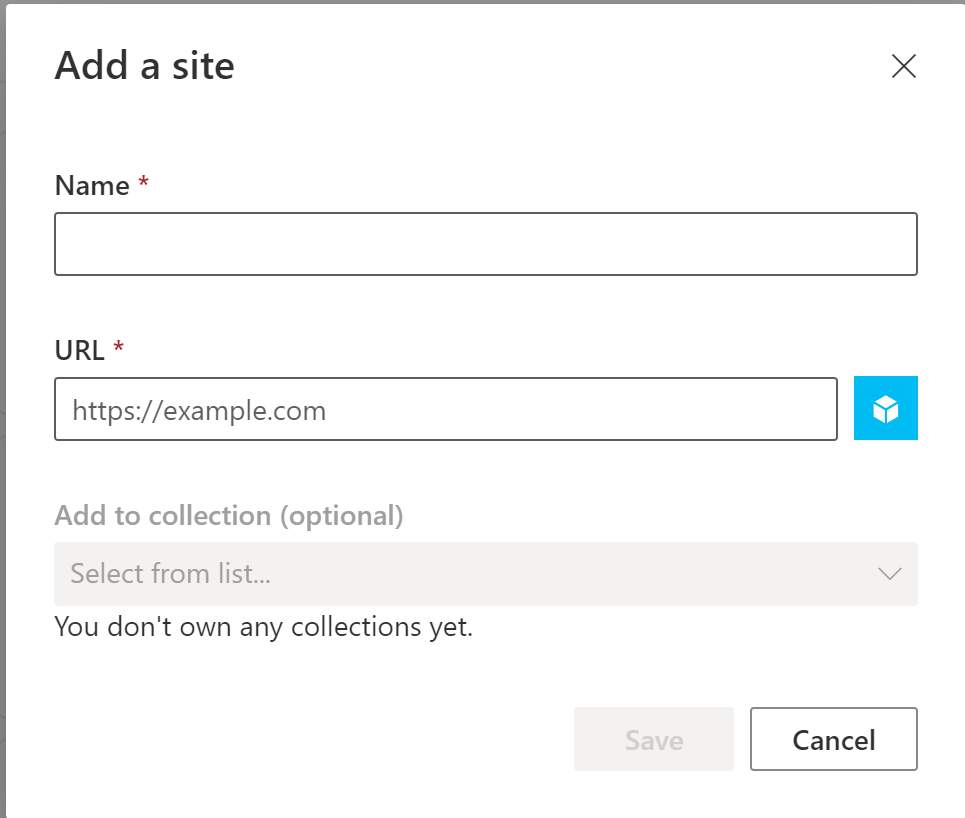
Task: Click the greyed-out Save button
Action: 653,740
